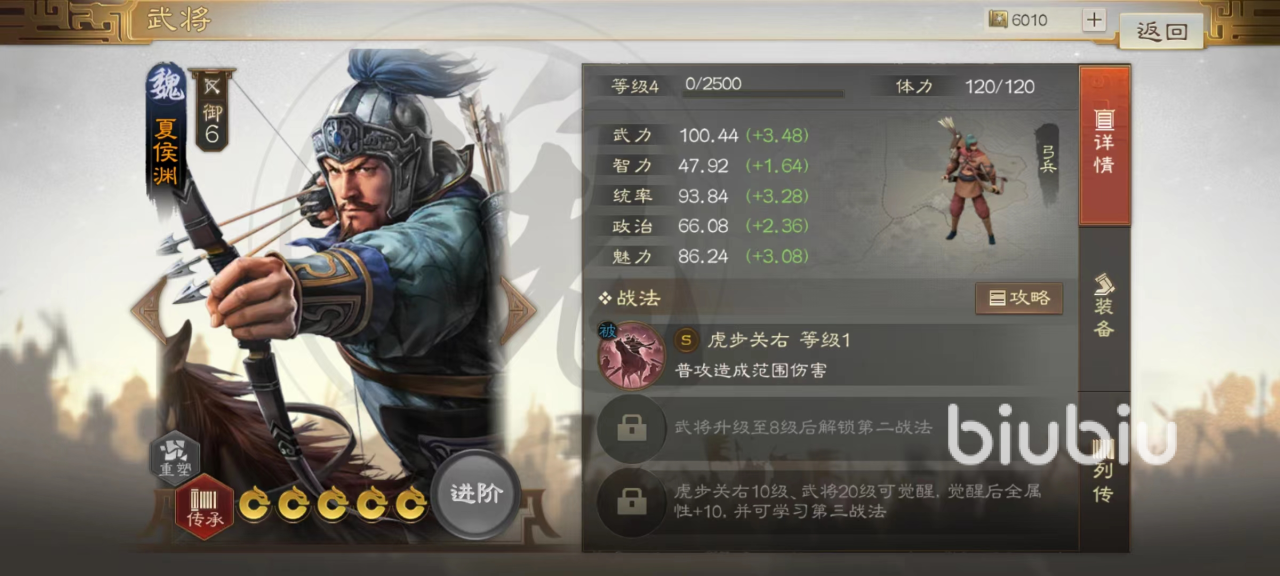Switch to the 列传 biography tab
This screenshot has width=1280, height=576.
(x=1104, y=472)
